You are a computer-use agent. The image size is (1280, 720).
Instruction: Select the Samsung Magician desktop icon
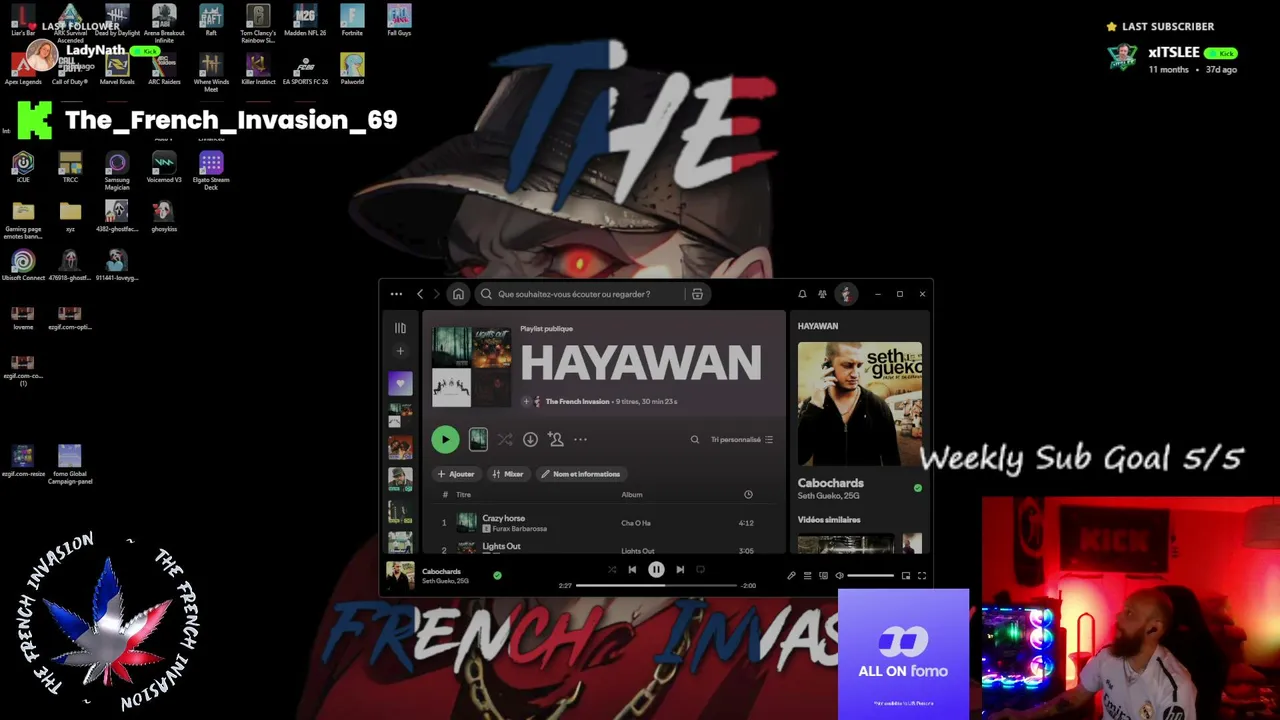(117, 171)
